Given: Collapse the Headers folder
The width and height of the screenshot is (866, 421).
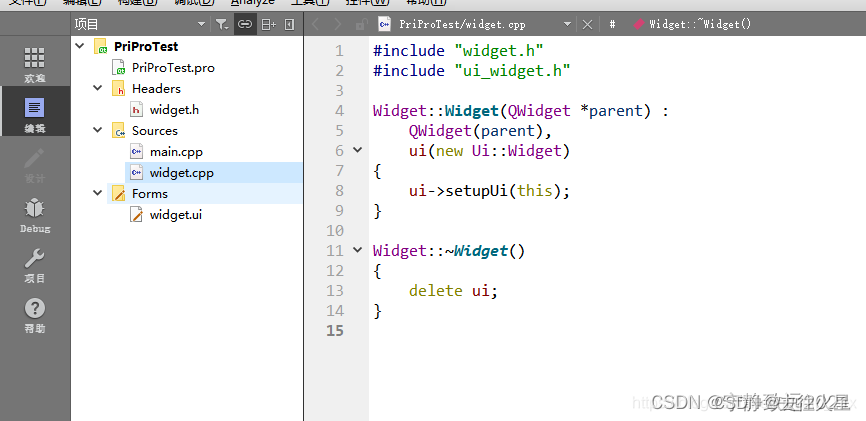Looking at the screenshot, I should tap(98, 88).
